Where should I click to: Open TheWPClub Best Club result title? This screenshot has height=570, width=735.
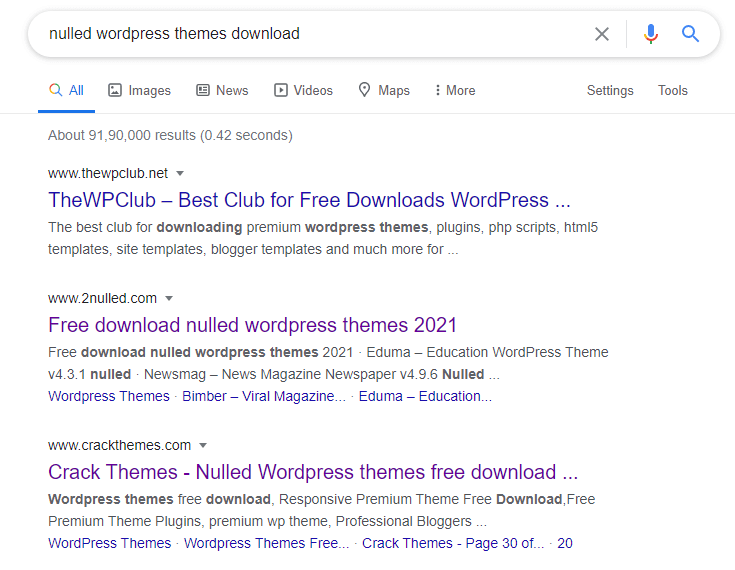tap(309, 200)
